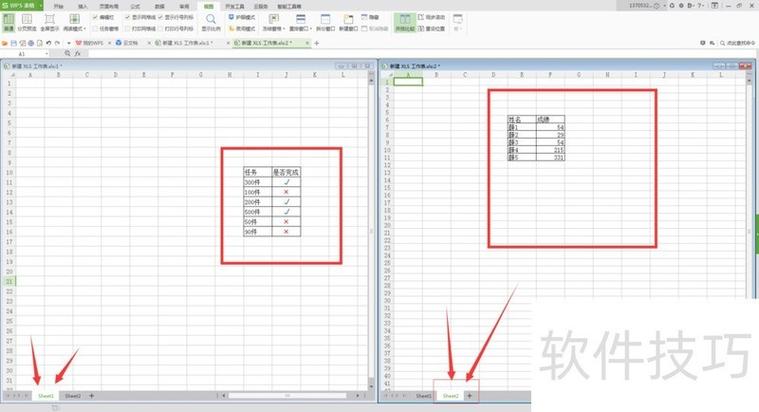Toggle the show gridlines checkbox
759x412 pixels.
point(127,17)
